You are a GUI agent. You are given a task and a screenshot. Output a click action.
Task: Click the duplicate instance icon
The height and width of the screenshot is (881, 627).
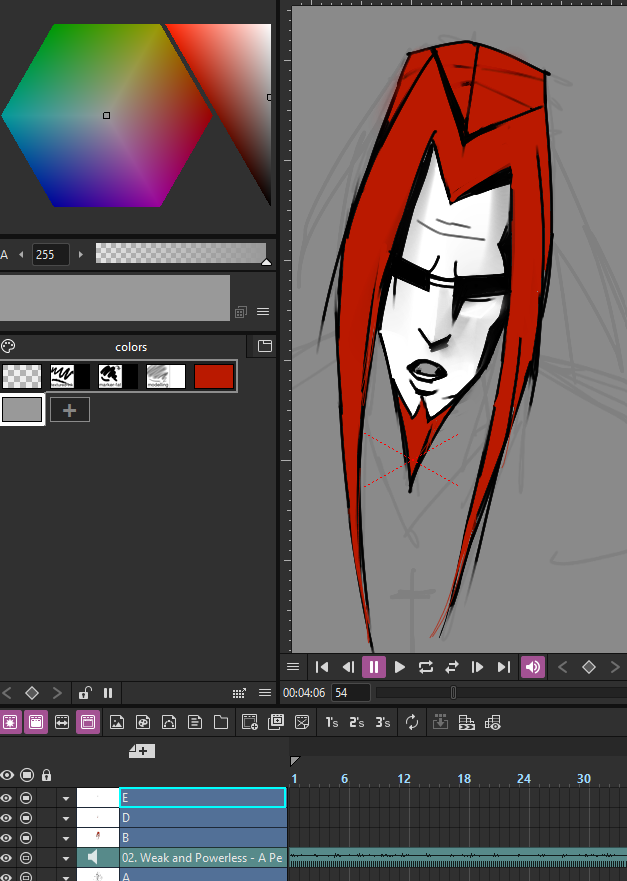click(x=276, y=723)
